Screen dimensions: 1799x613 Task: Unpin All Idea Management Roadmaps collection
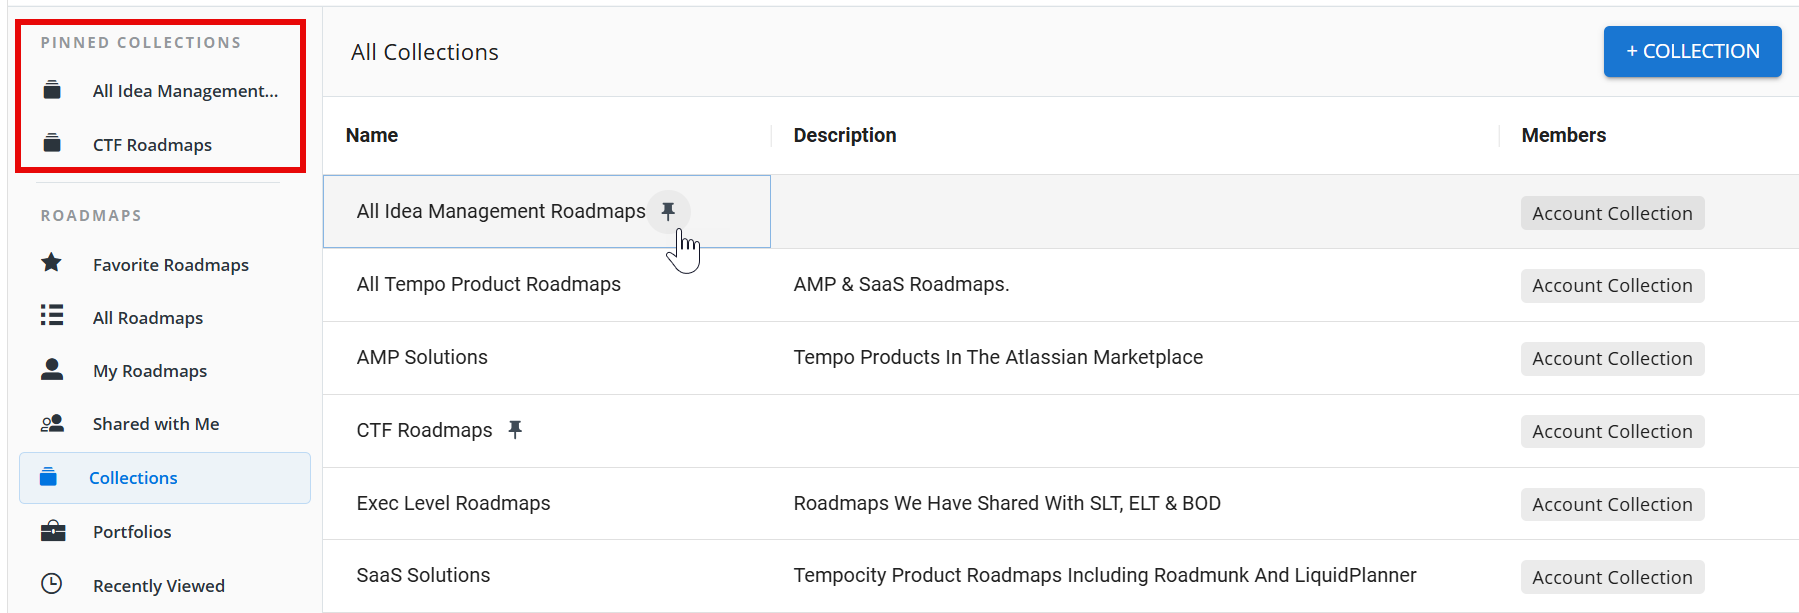pos(668,211)
